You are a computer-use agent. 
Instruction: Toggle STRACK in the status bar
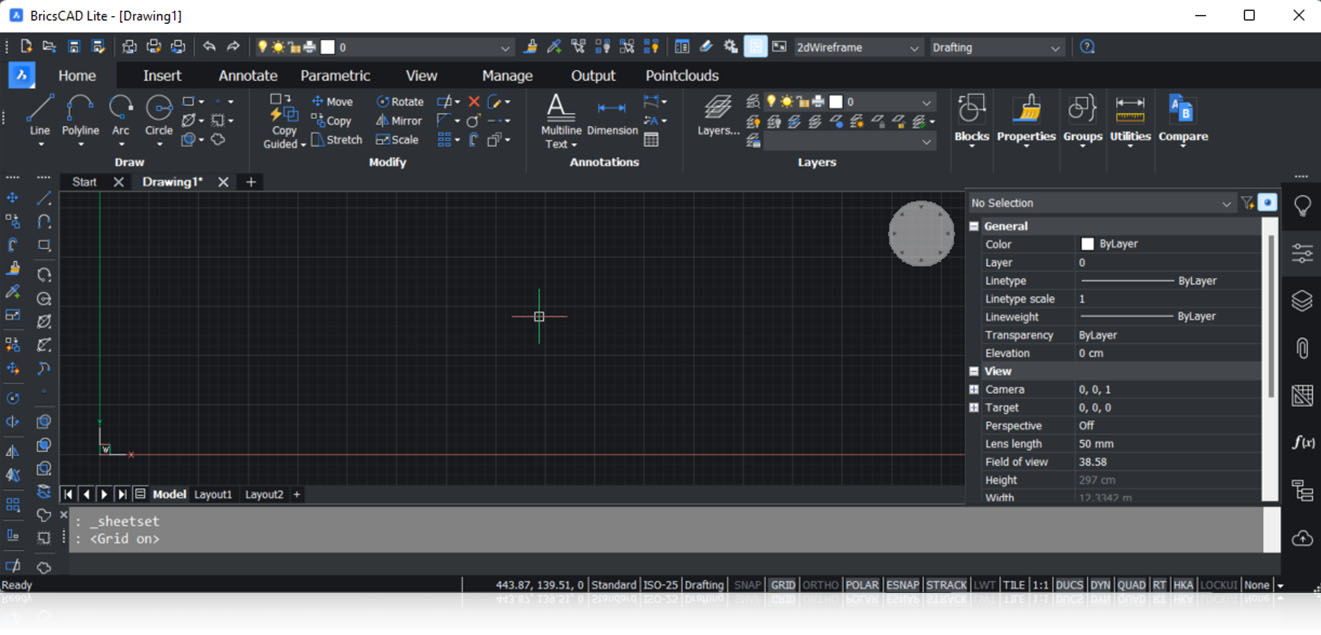click(946, 585)
